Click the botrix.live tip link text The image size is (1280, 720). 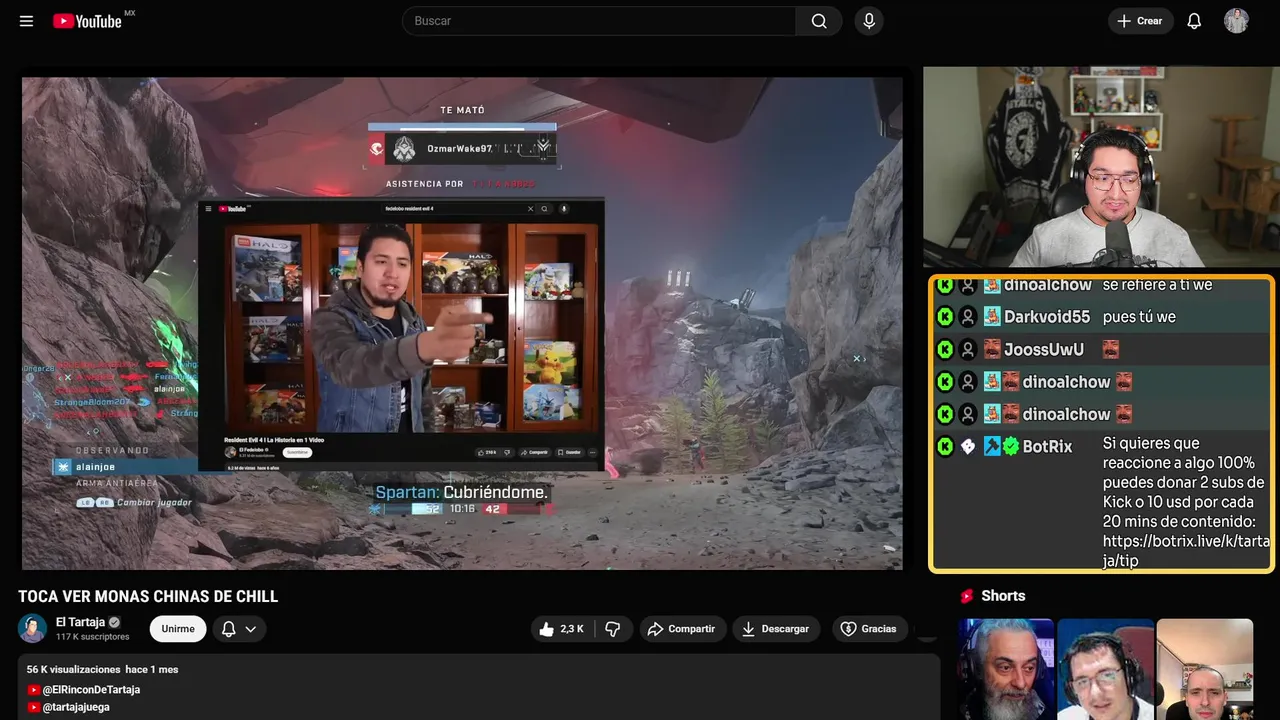[1186, 551]
